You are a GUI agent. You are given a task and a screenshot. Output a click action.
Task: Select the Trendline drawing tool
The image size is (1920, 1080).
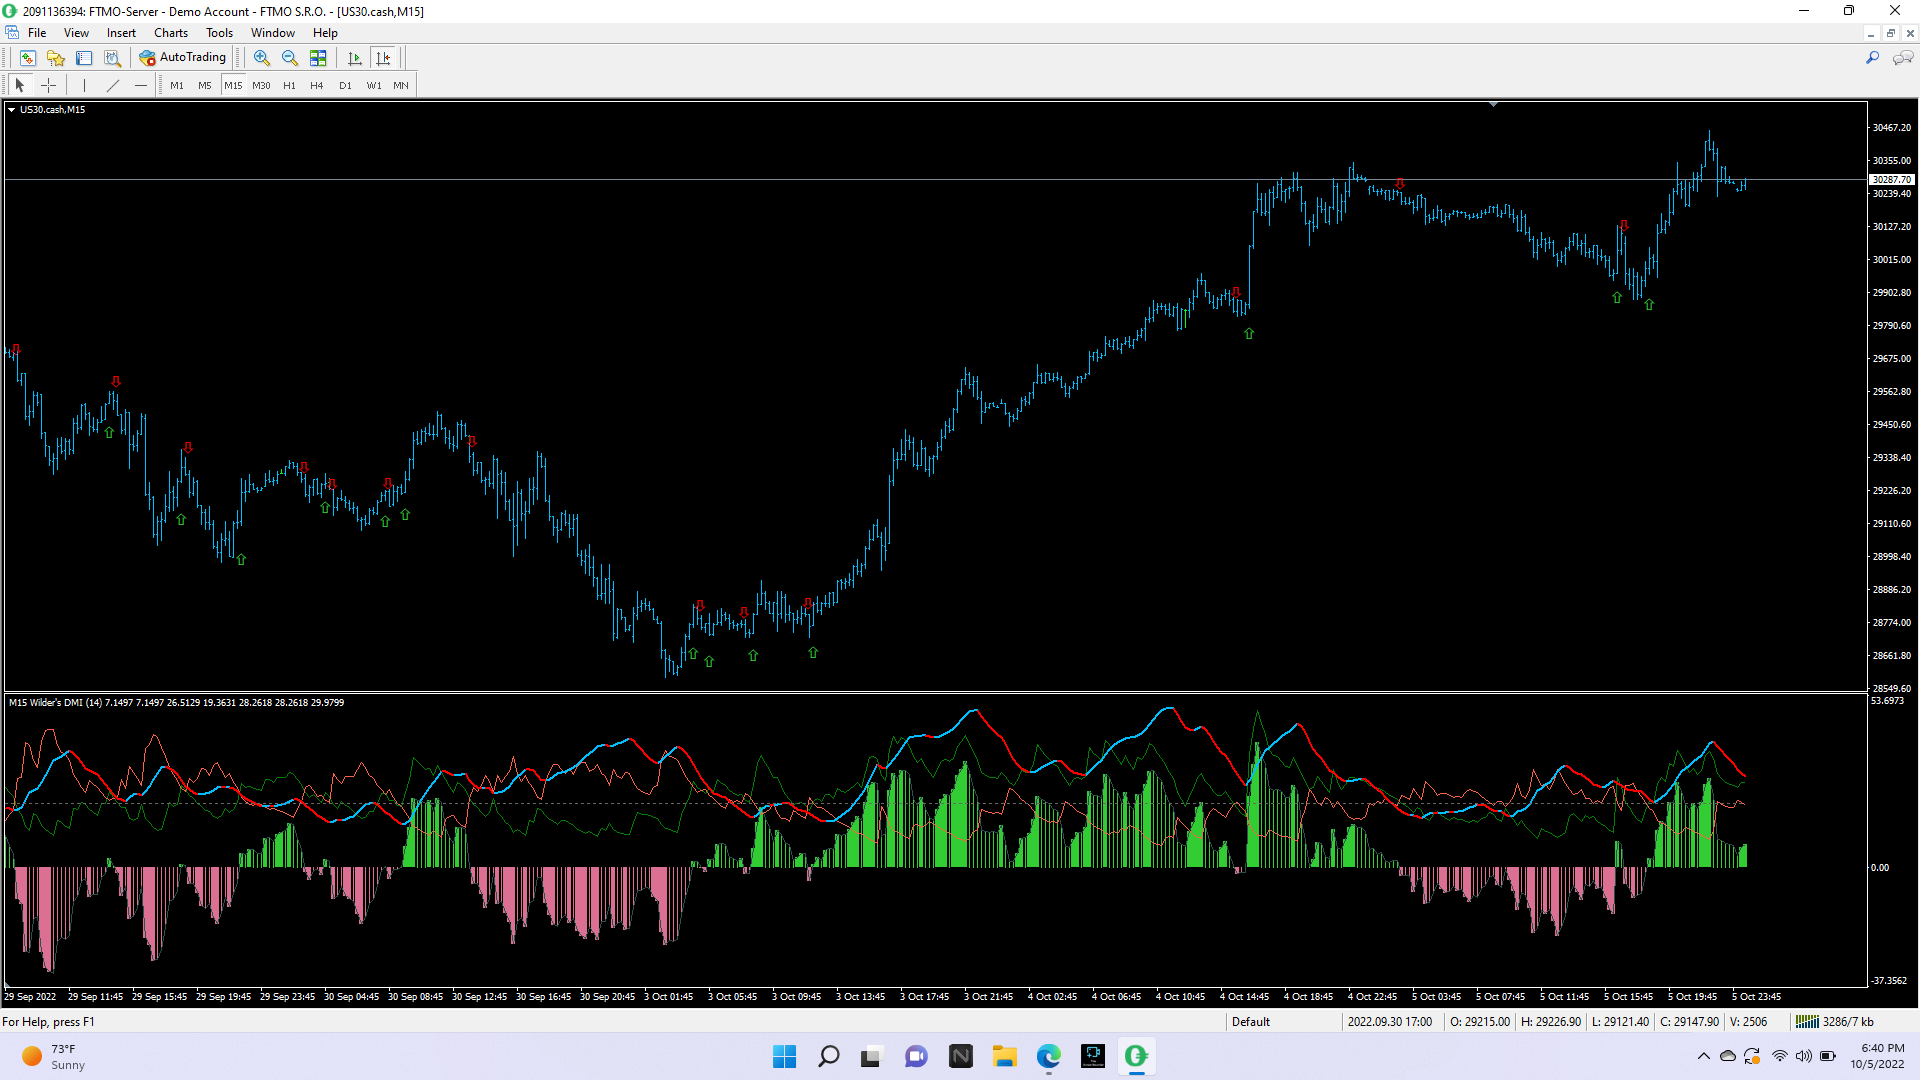tap(113, 86)
